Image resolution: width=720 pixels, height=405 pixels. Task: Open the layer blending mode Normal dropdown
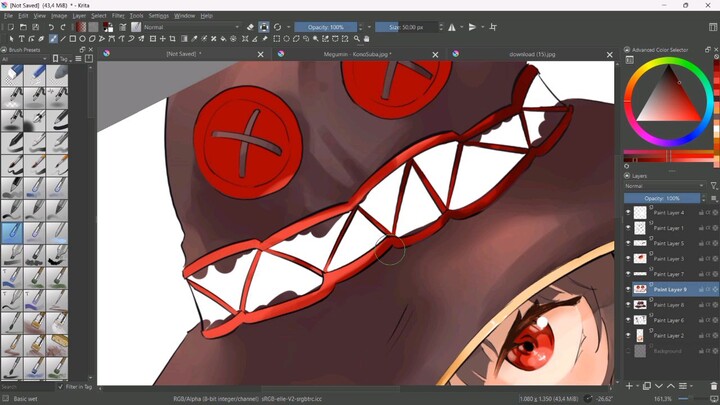coord(664,186)
